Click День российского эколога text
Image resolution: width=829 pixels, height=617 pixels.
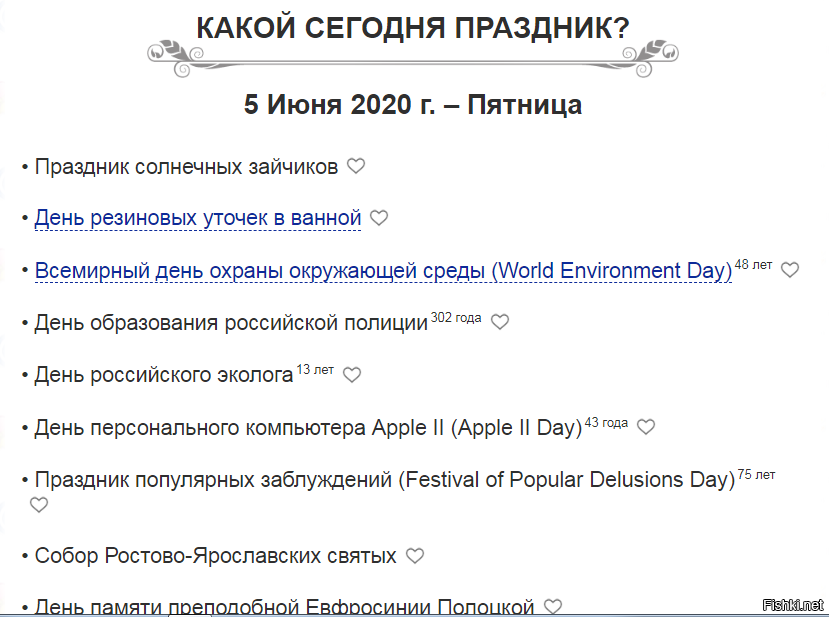tap(163, 375)
